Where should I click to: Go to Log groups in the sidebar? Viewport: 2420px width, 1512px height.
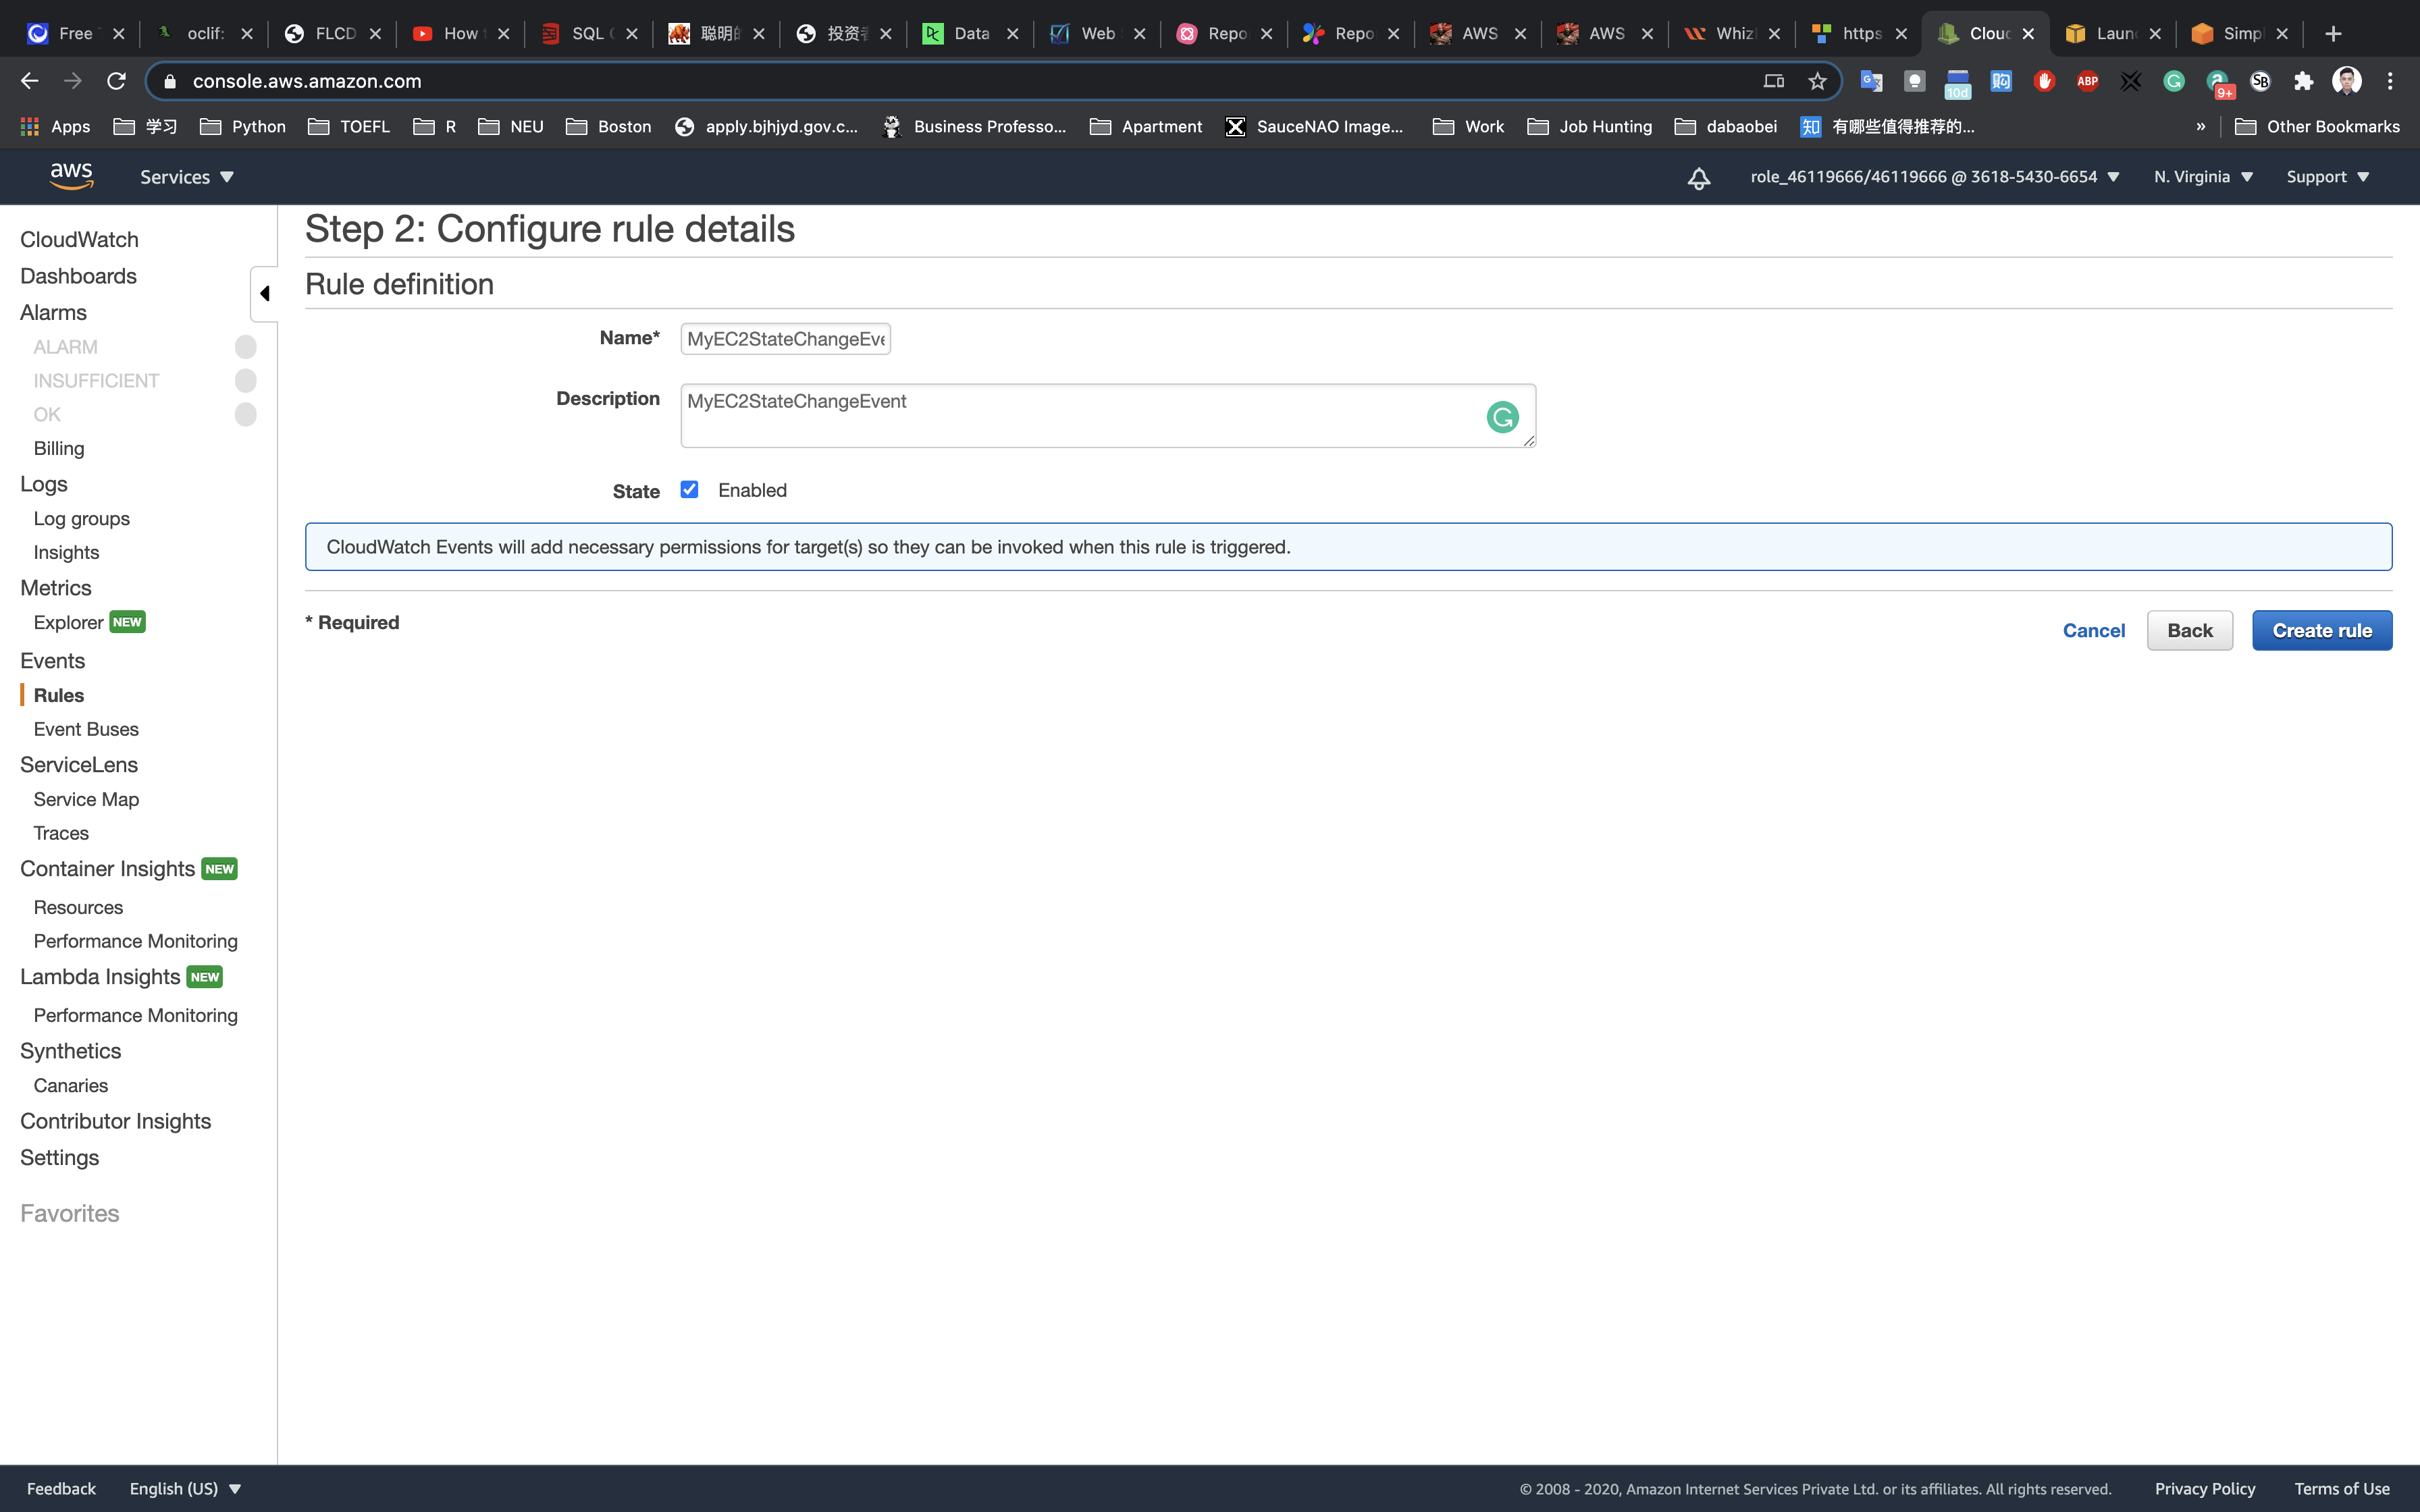(81, 518)
